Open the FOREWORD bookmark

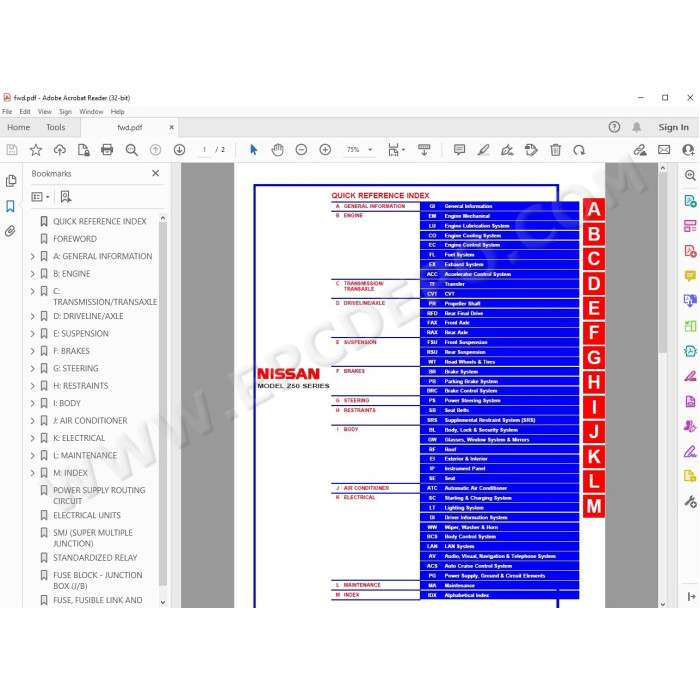tap(75, 239)
